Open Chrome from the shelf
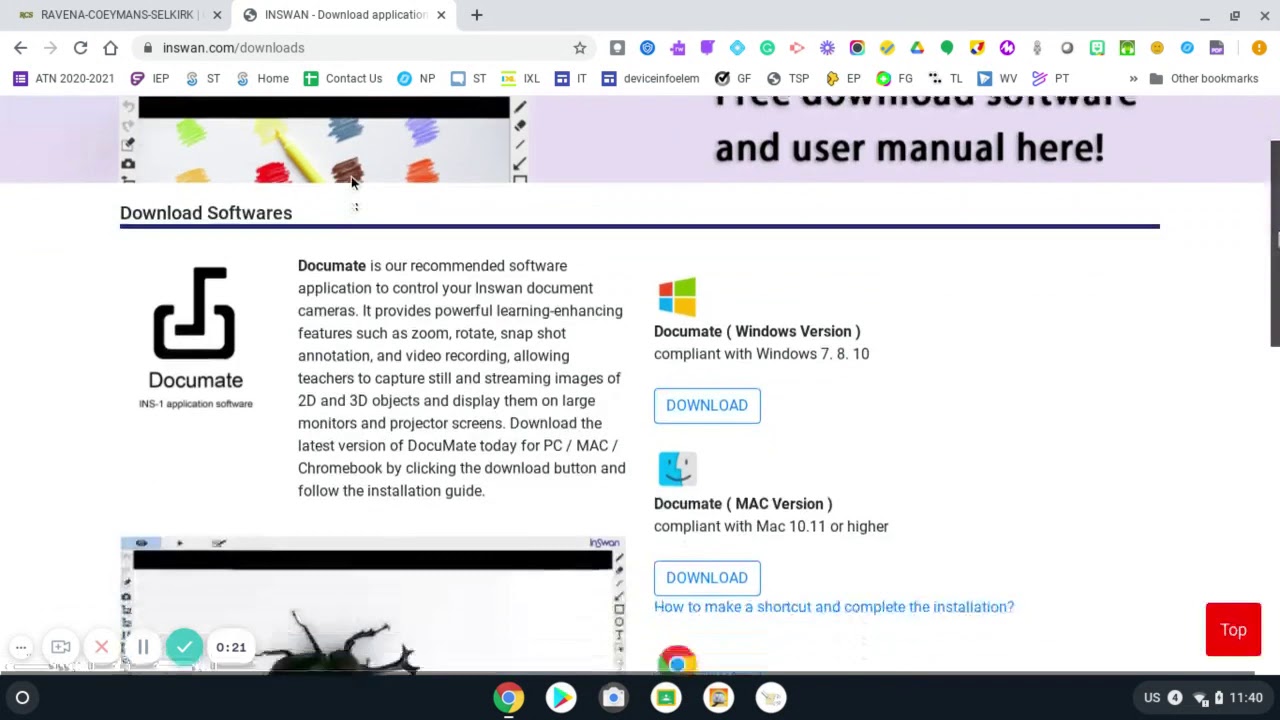The image size is (1280, 720). click(508, 698)
